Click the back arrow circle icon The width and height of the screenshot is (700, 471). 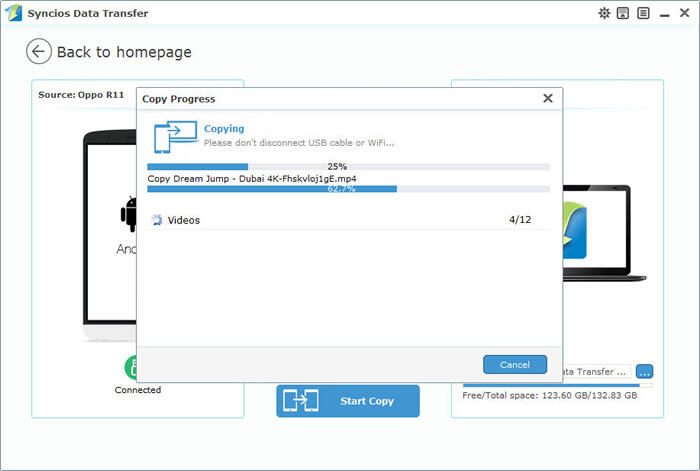39,52
